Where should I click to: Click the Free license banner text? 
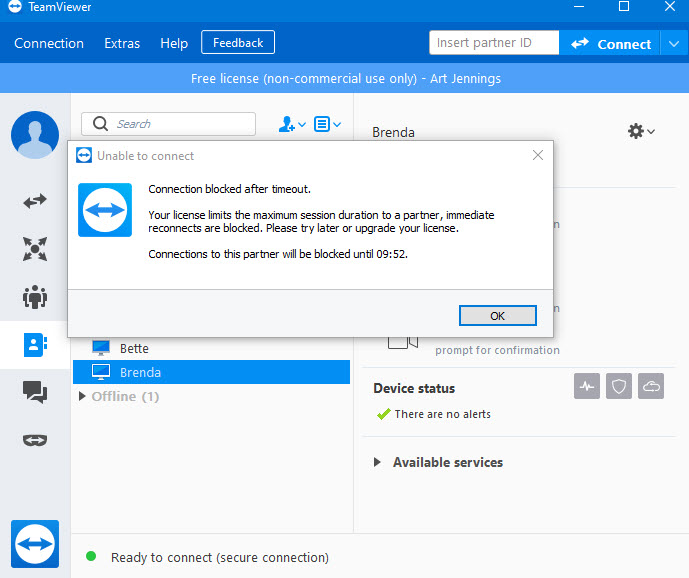point(346,79)
